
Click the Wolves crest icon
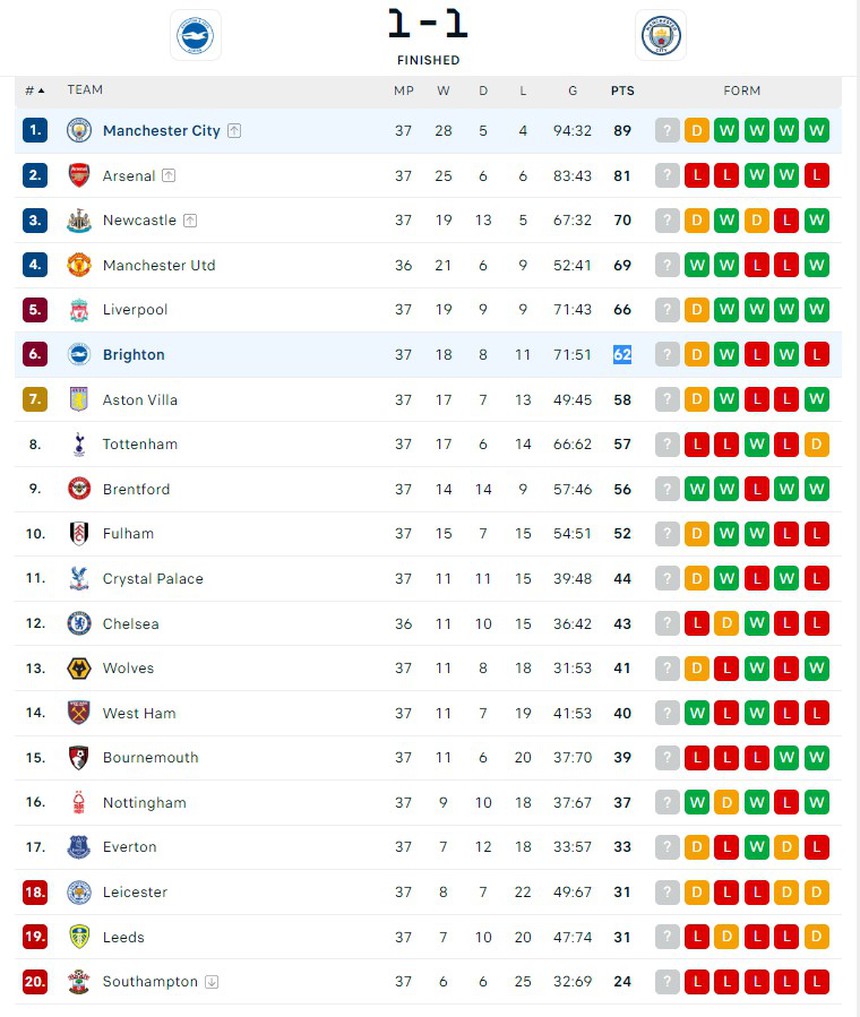click(x=79, y=668)
